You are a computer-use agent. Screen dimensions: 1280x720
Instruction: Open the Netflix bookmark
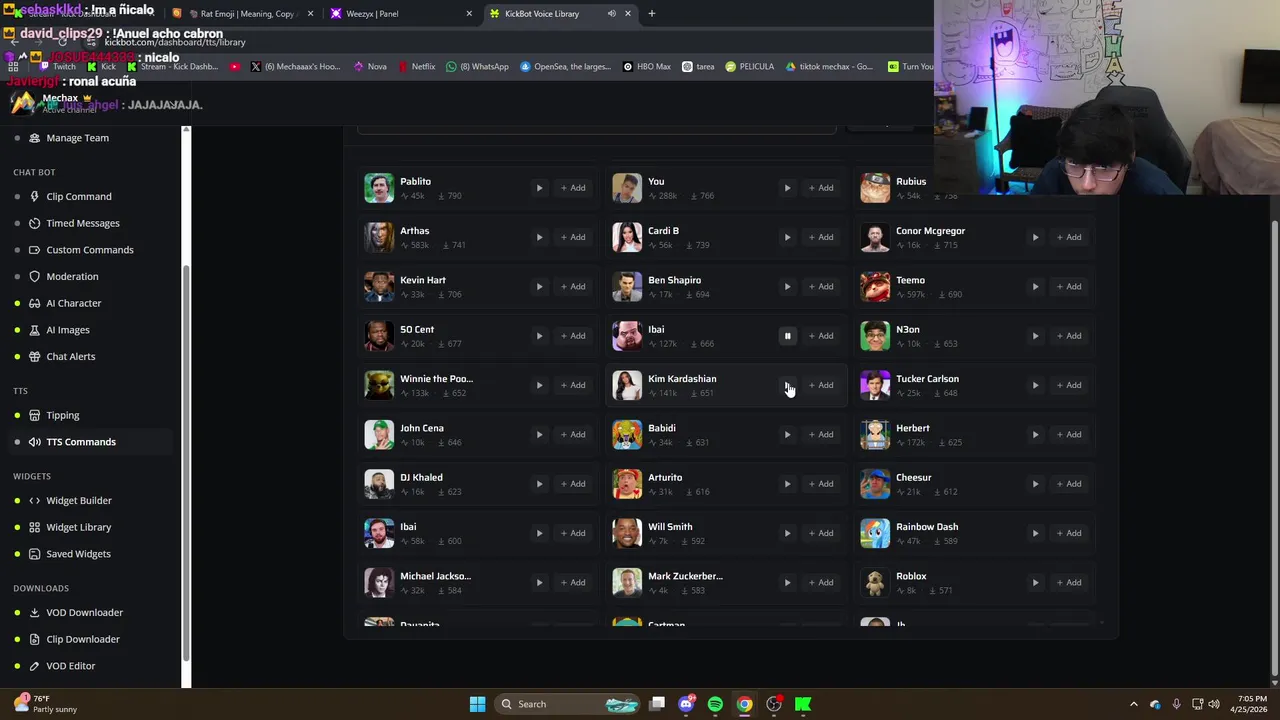click(417, 67)
